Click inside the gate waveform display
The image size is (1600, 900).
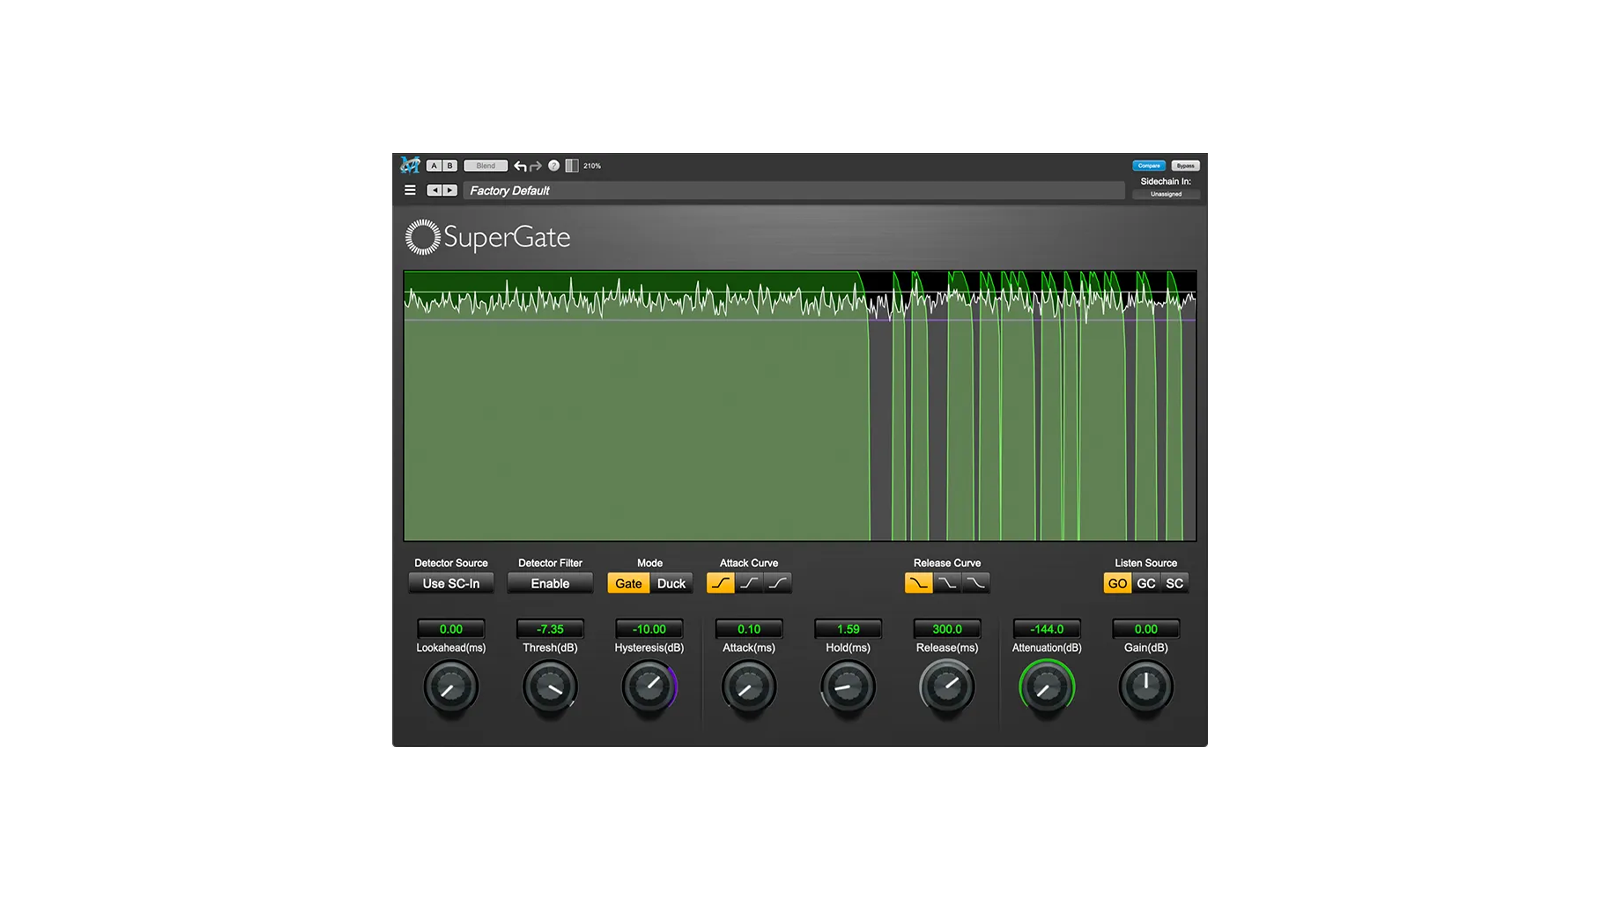(800, 405)
